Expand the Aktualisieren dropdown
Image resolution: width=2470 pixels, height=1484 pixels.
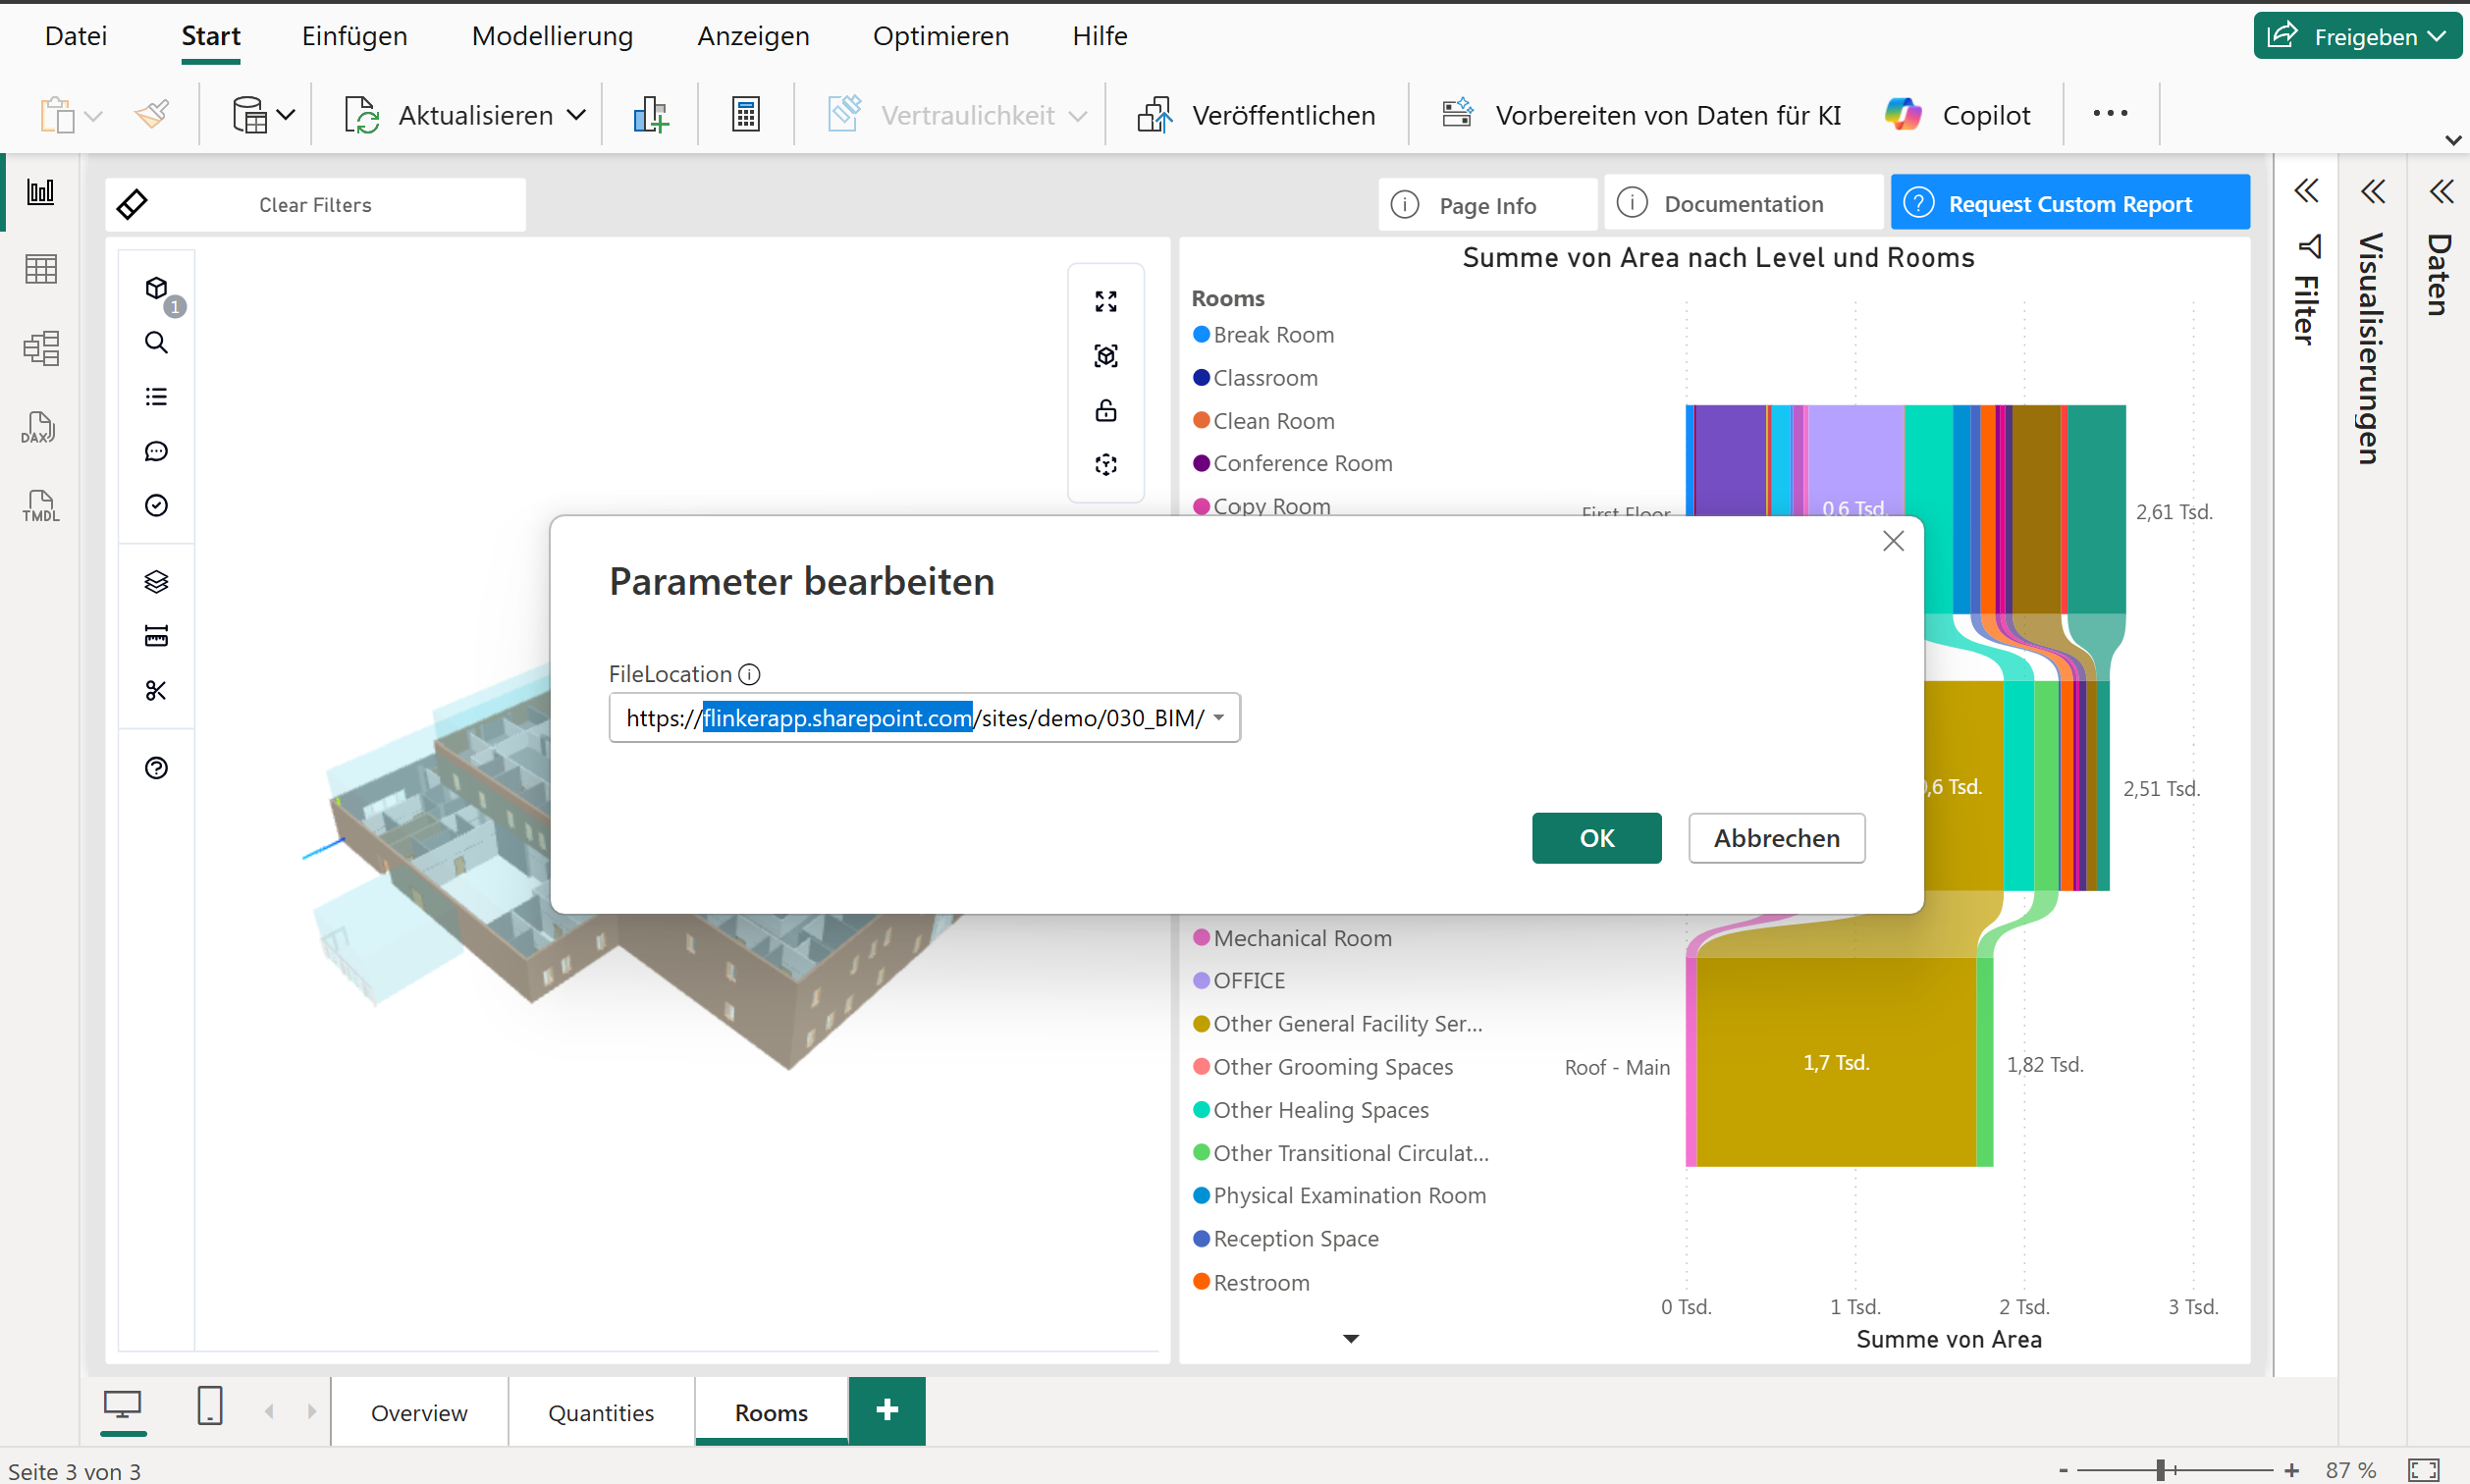tap(576, 115)
